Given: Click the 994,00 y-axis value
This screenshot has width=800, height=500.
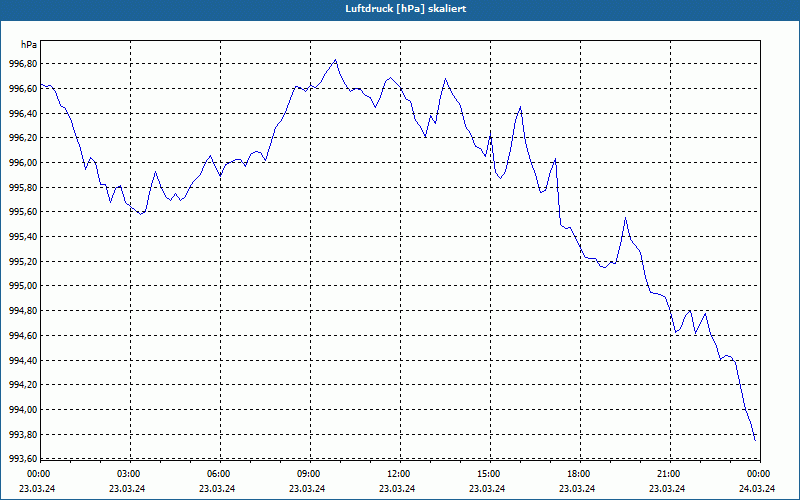Looking at the screenshot, I should [22, 410].
